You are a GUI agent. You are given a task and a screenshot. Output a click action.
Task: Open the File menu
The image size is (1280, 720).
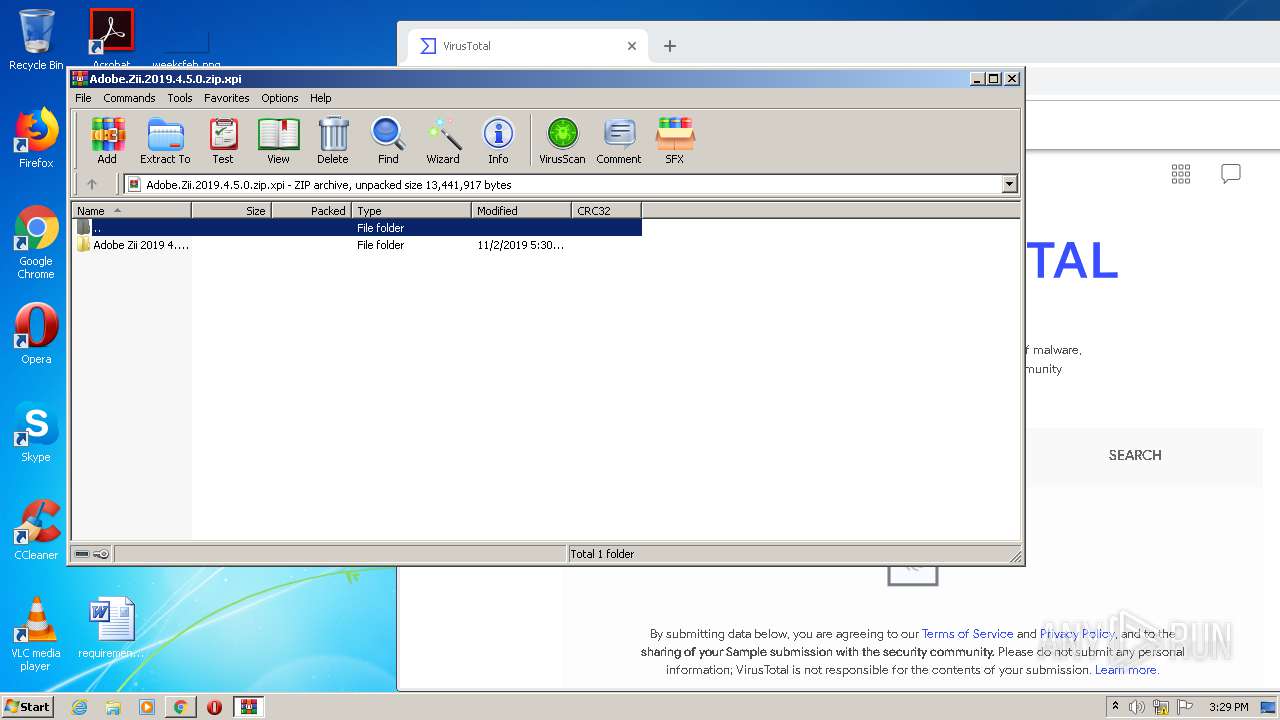83,98
